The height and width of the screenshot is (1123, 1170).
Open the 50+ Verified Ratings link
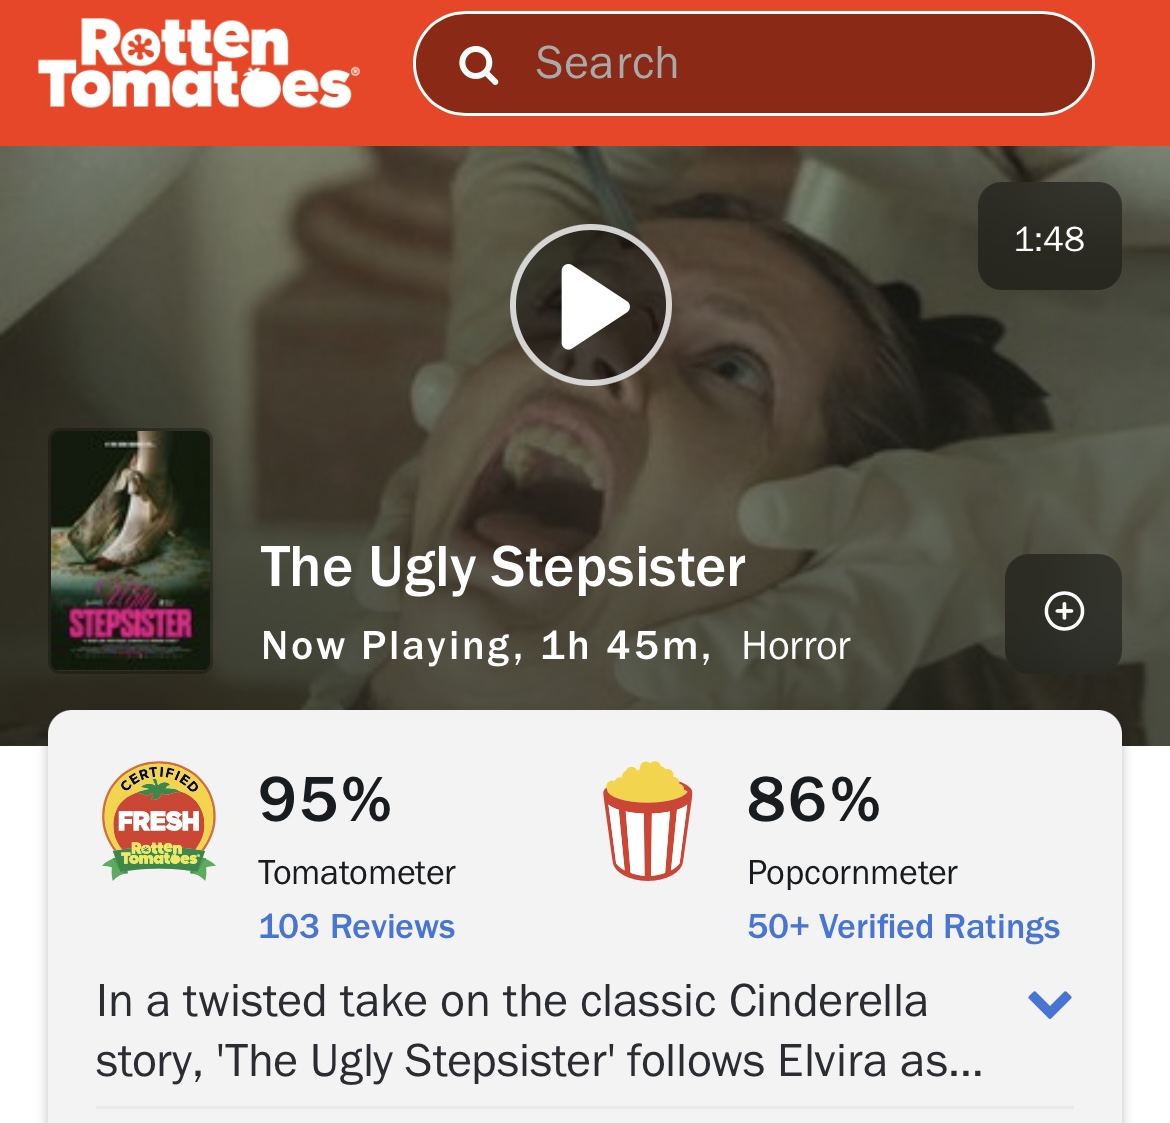tap(904, 926)
